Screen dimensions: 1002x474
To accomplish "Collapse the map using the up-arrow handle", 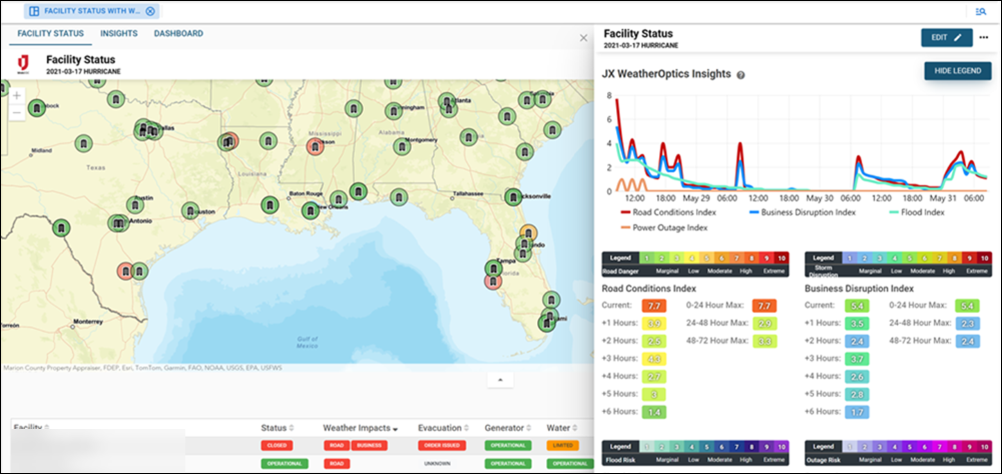I will pos(499,380).
